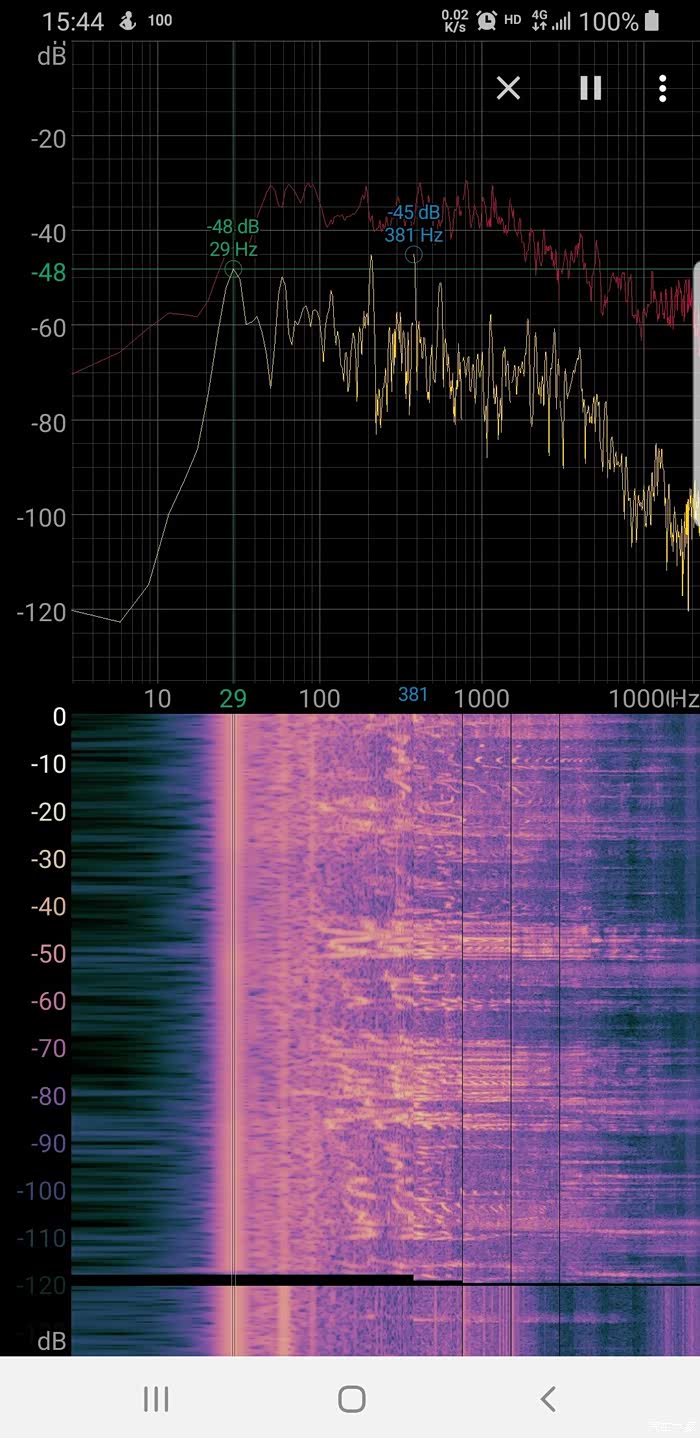Tap the 381 Hz peak marker circle

(413, 255)
